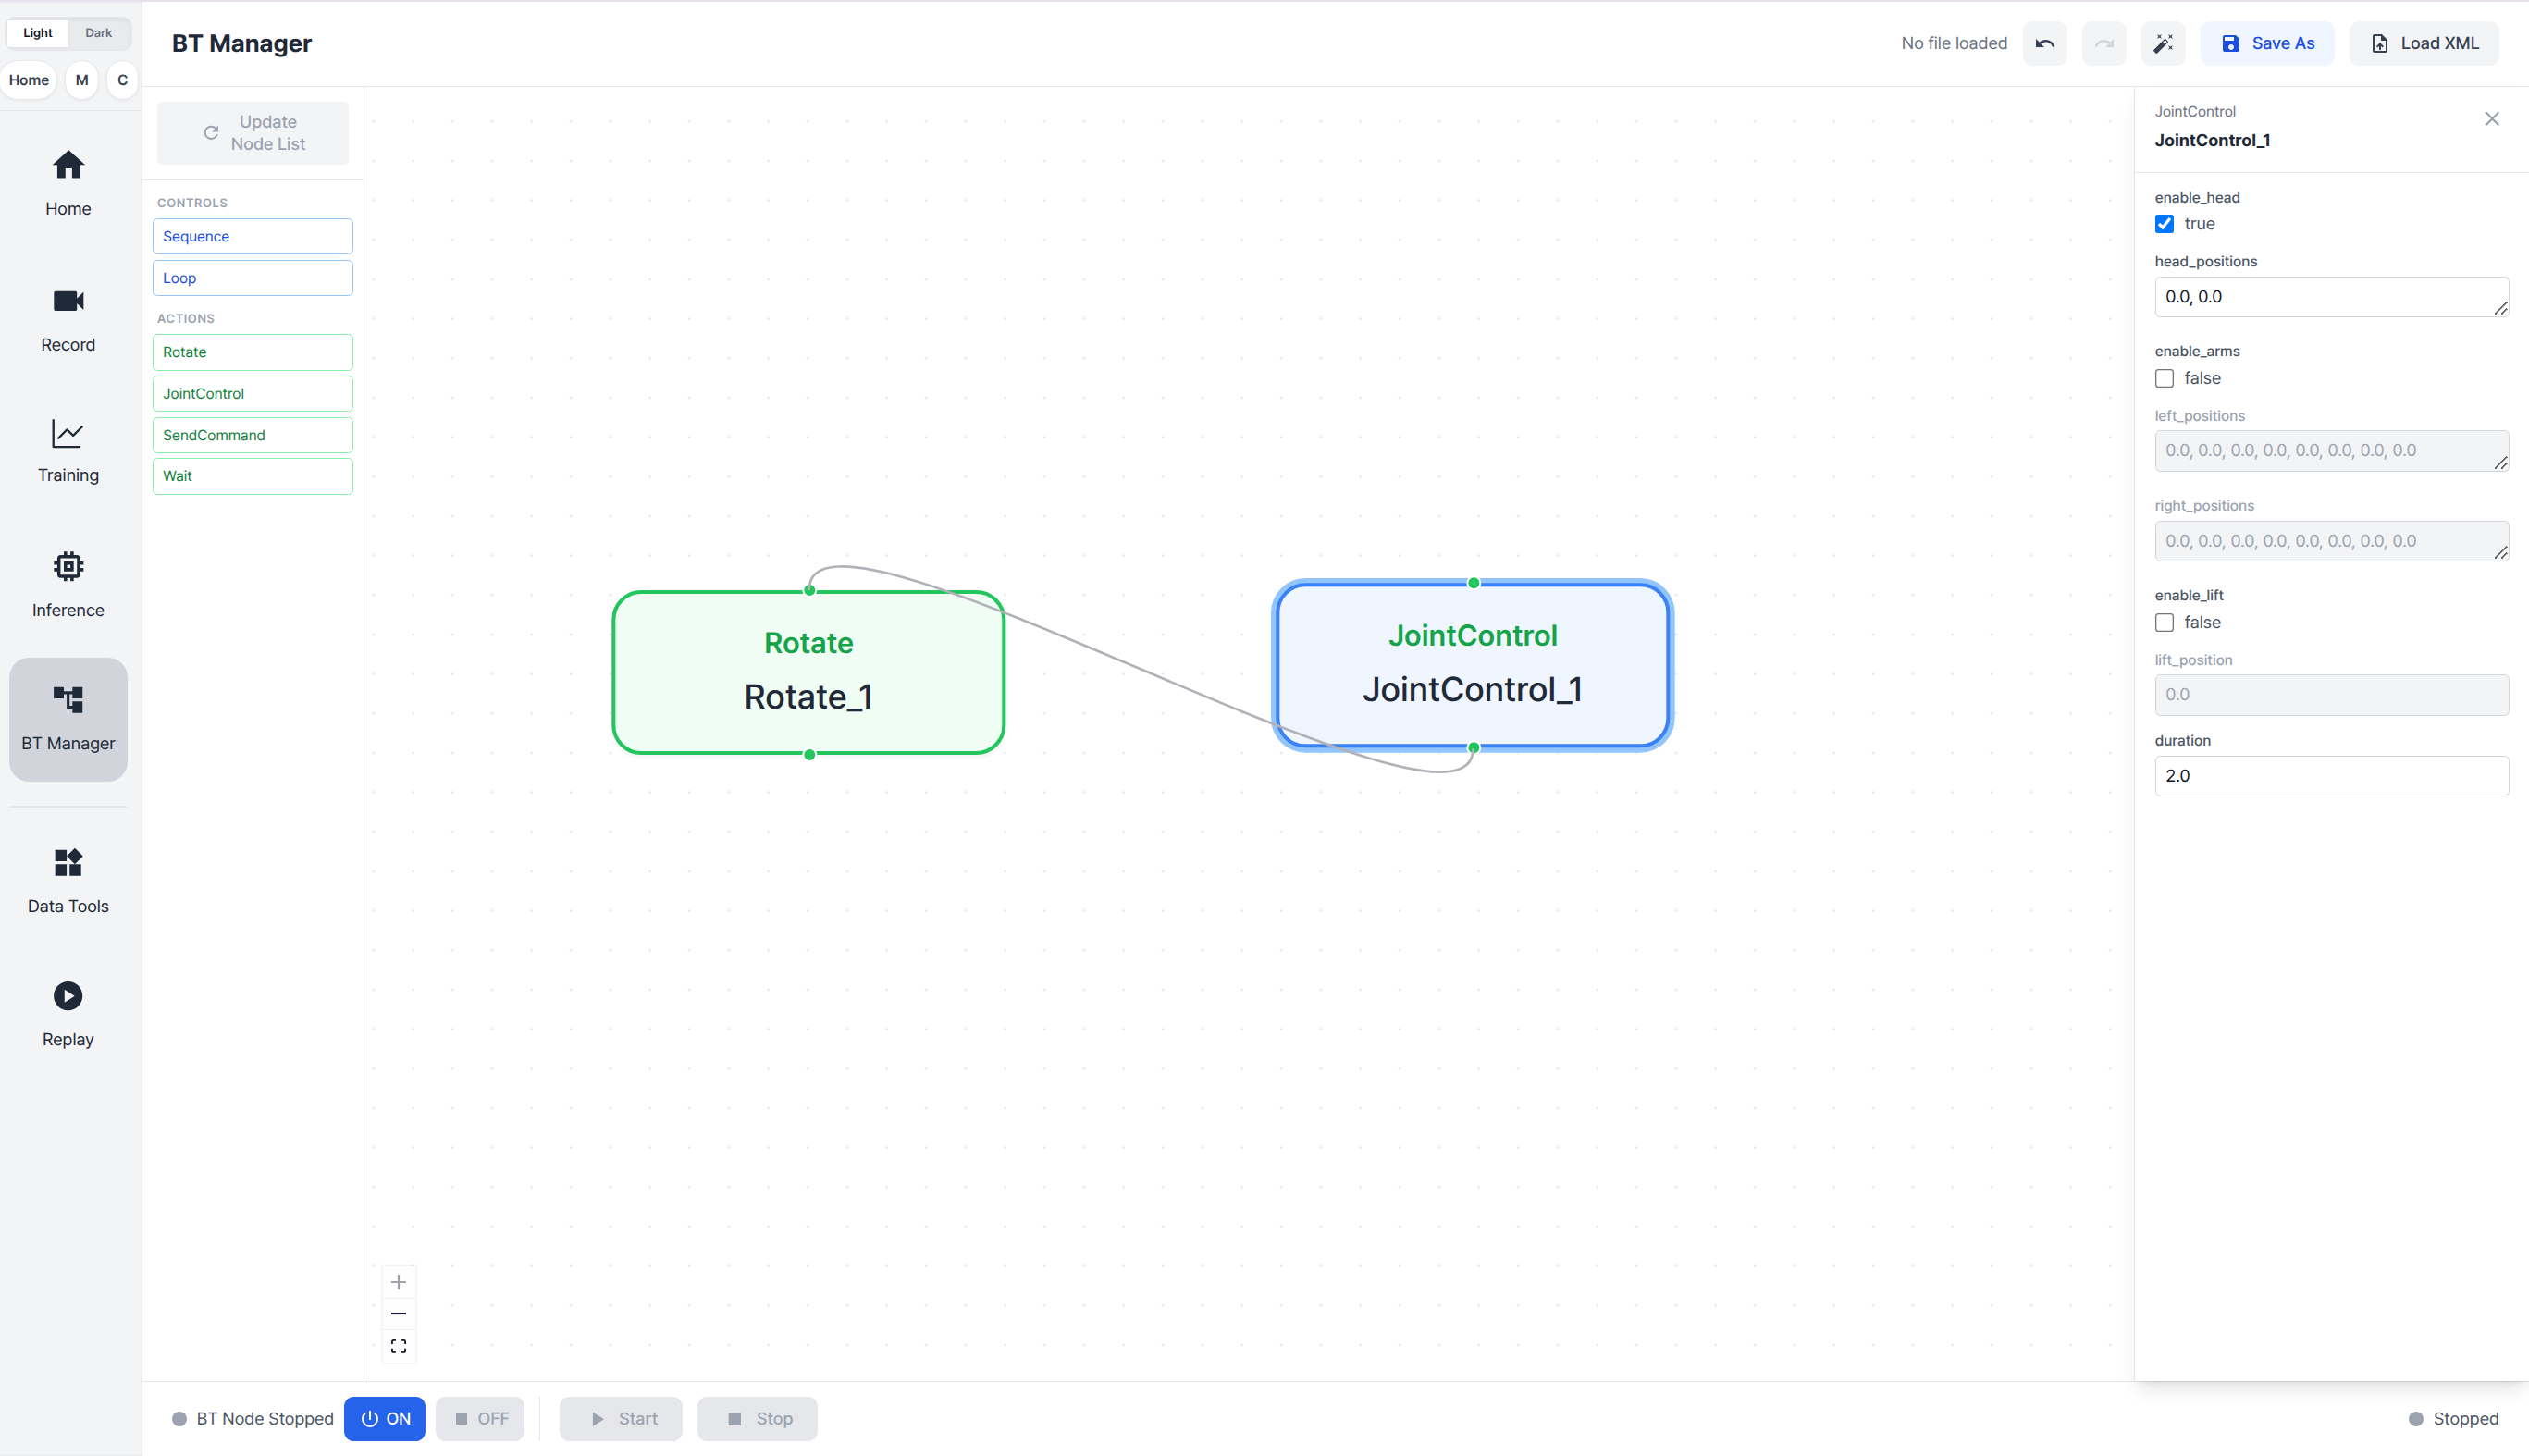Image resolution: width=2529 pixels, height=1456 pixels.
Task: Click the right_positions input field
Action: point(2331,541)
